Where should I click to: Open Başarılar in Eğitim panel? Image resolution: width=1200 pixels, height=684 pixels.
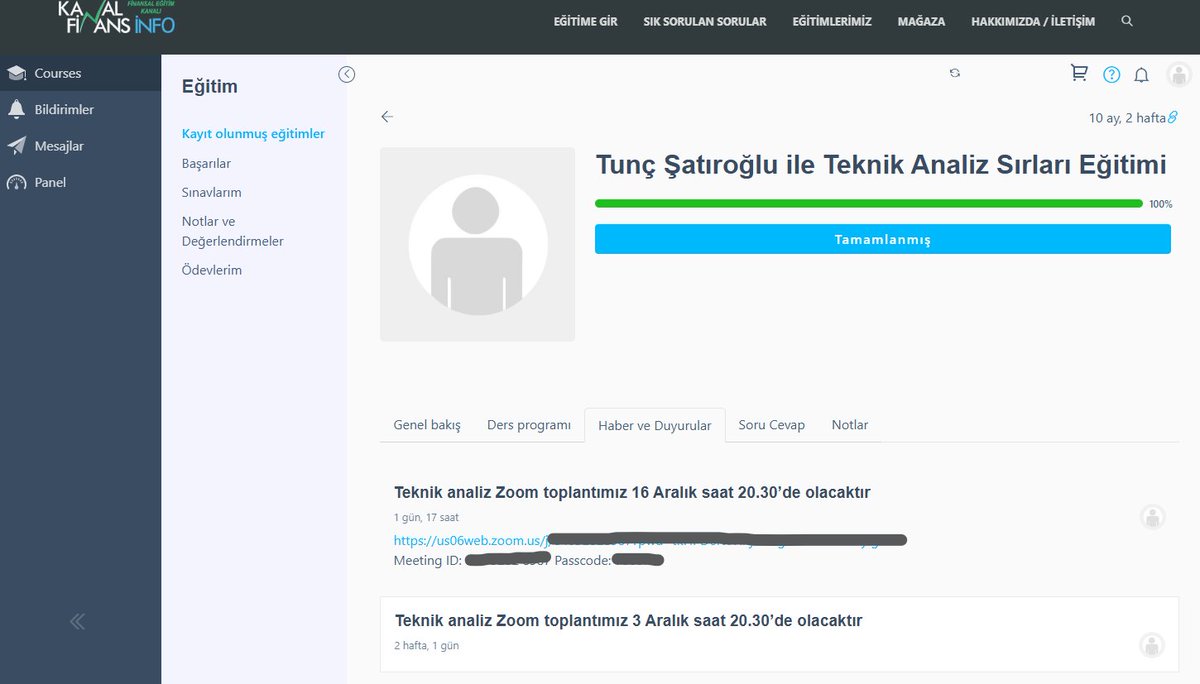click(x=206, y=163)
